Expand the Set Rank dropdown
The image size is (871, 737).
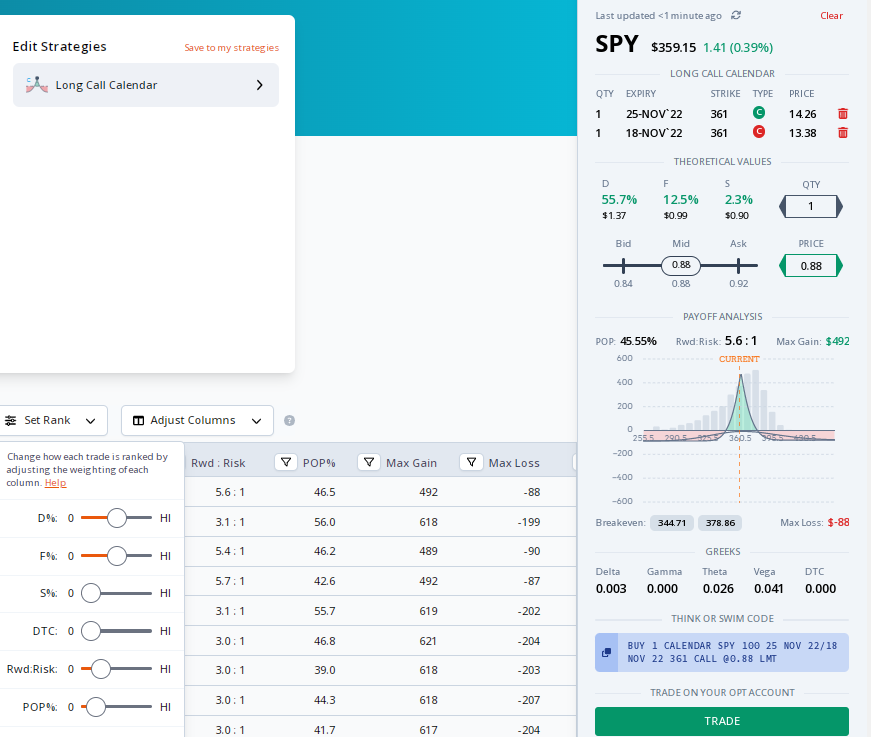[x=91, y=421]
